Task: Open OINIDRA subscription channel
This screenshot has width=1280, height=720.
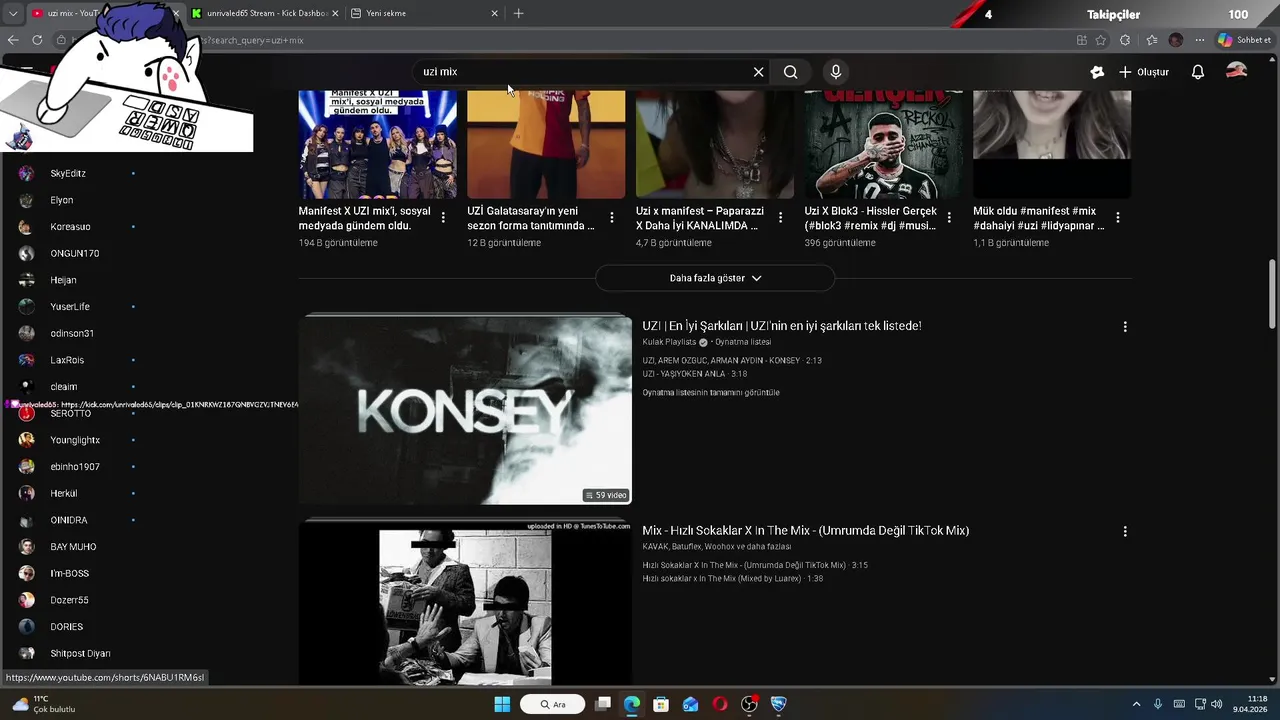Action: point(70,520)
